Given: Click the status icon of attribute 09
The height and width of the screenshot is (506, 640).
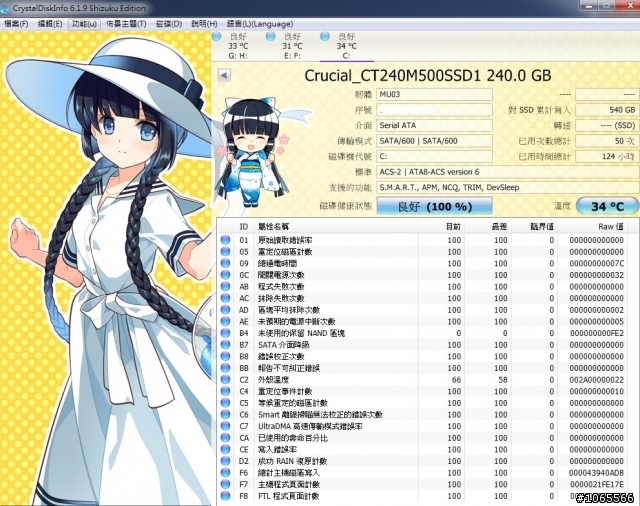Looking at the screenshot, I should (225, 263).
